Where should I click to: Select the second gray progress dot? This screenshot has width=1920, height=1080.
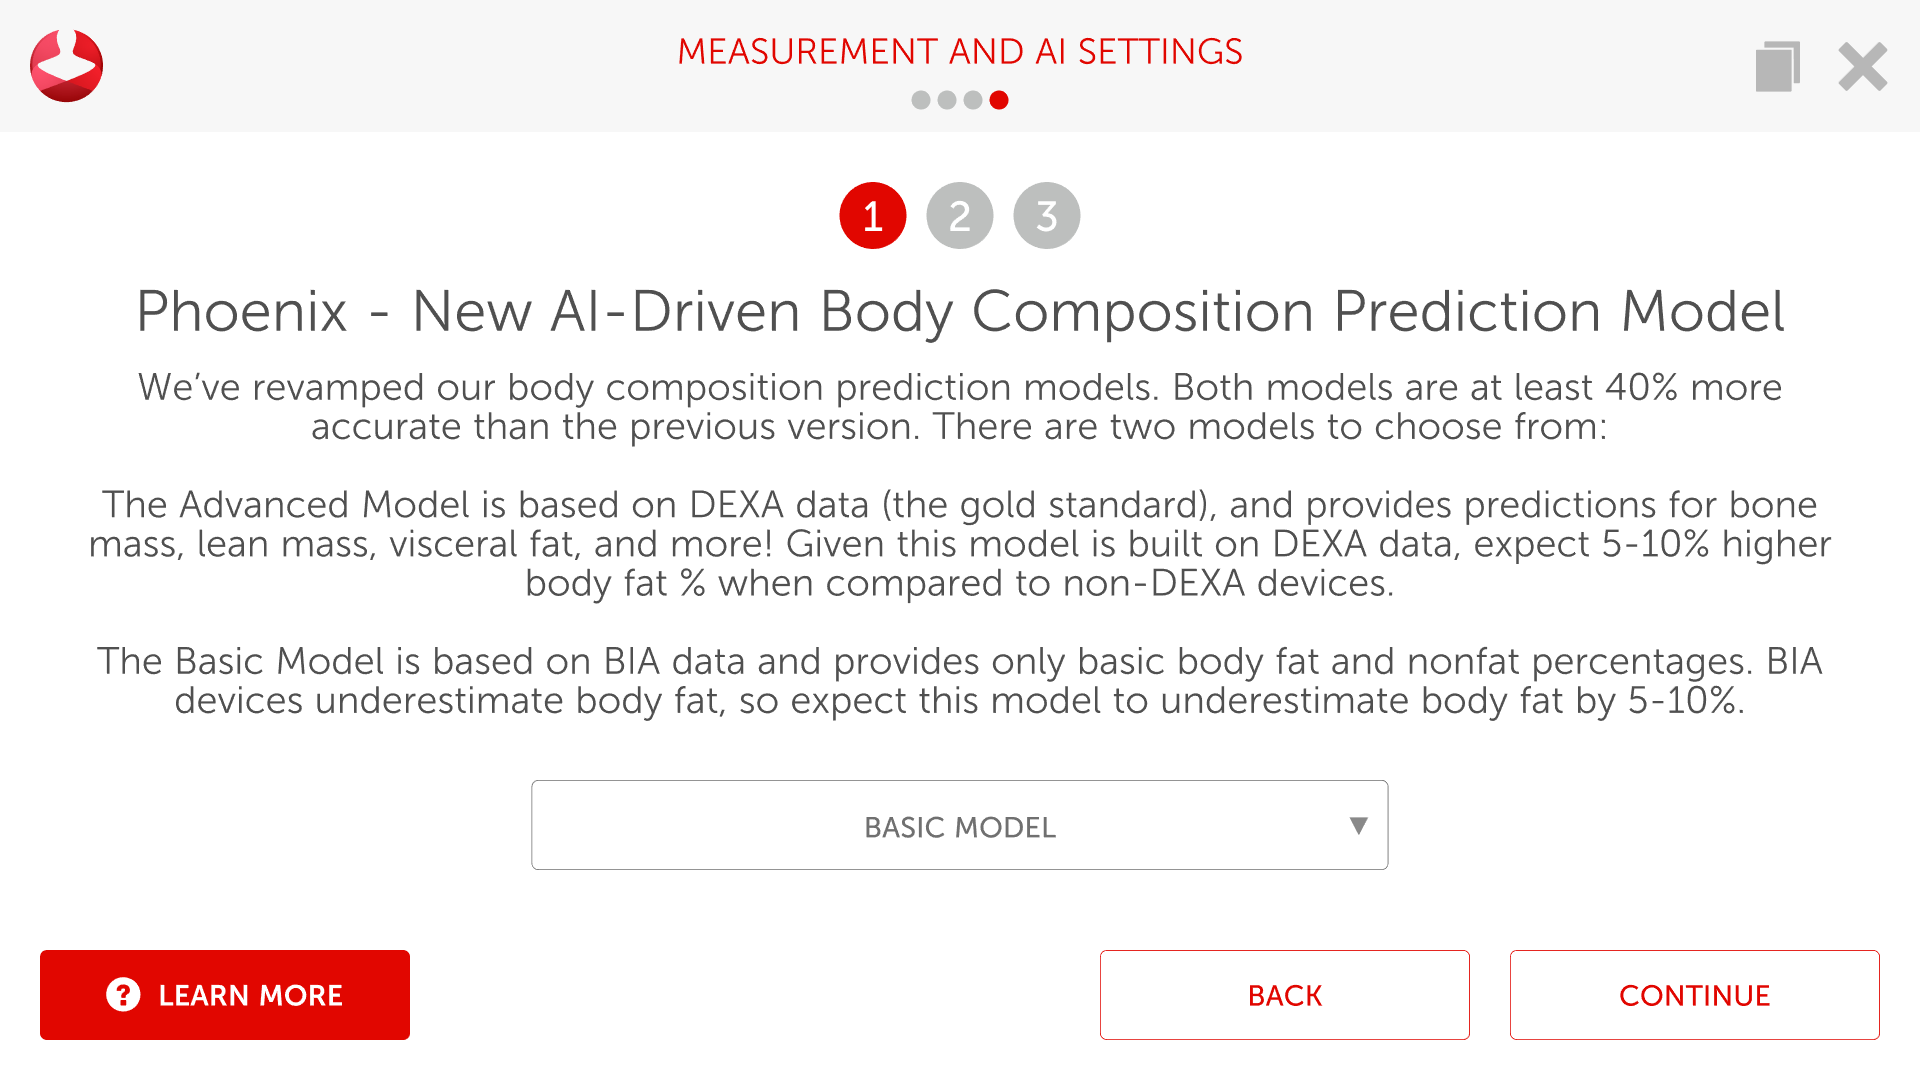pos(947,100)
